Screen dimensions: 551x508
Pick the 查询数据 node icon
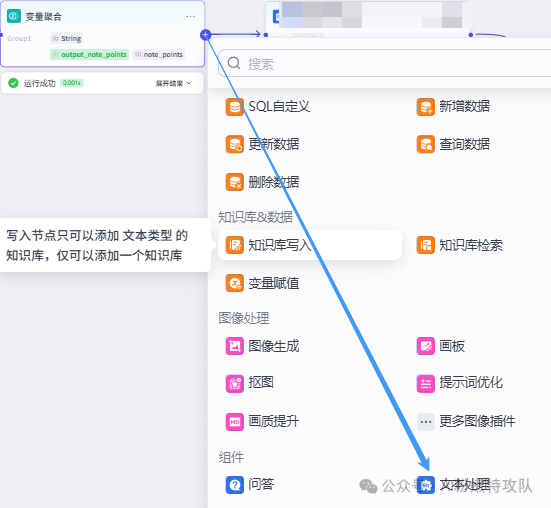pyautogui.click(x=426, y=144)
